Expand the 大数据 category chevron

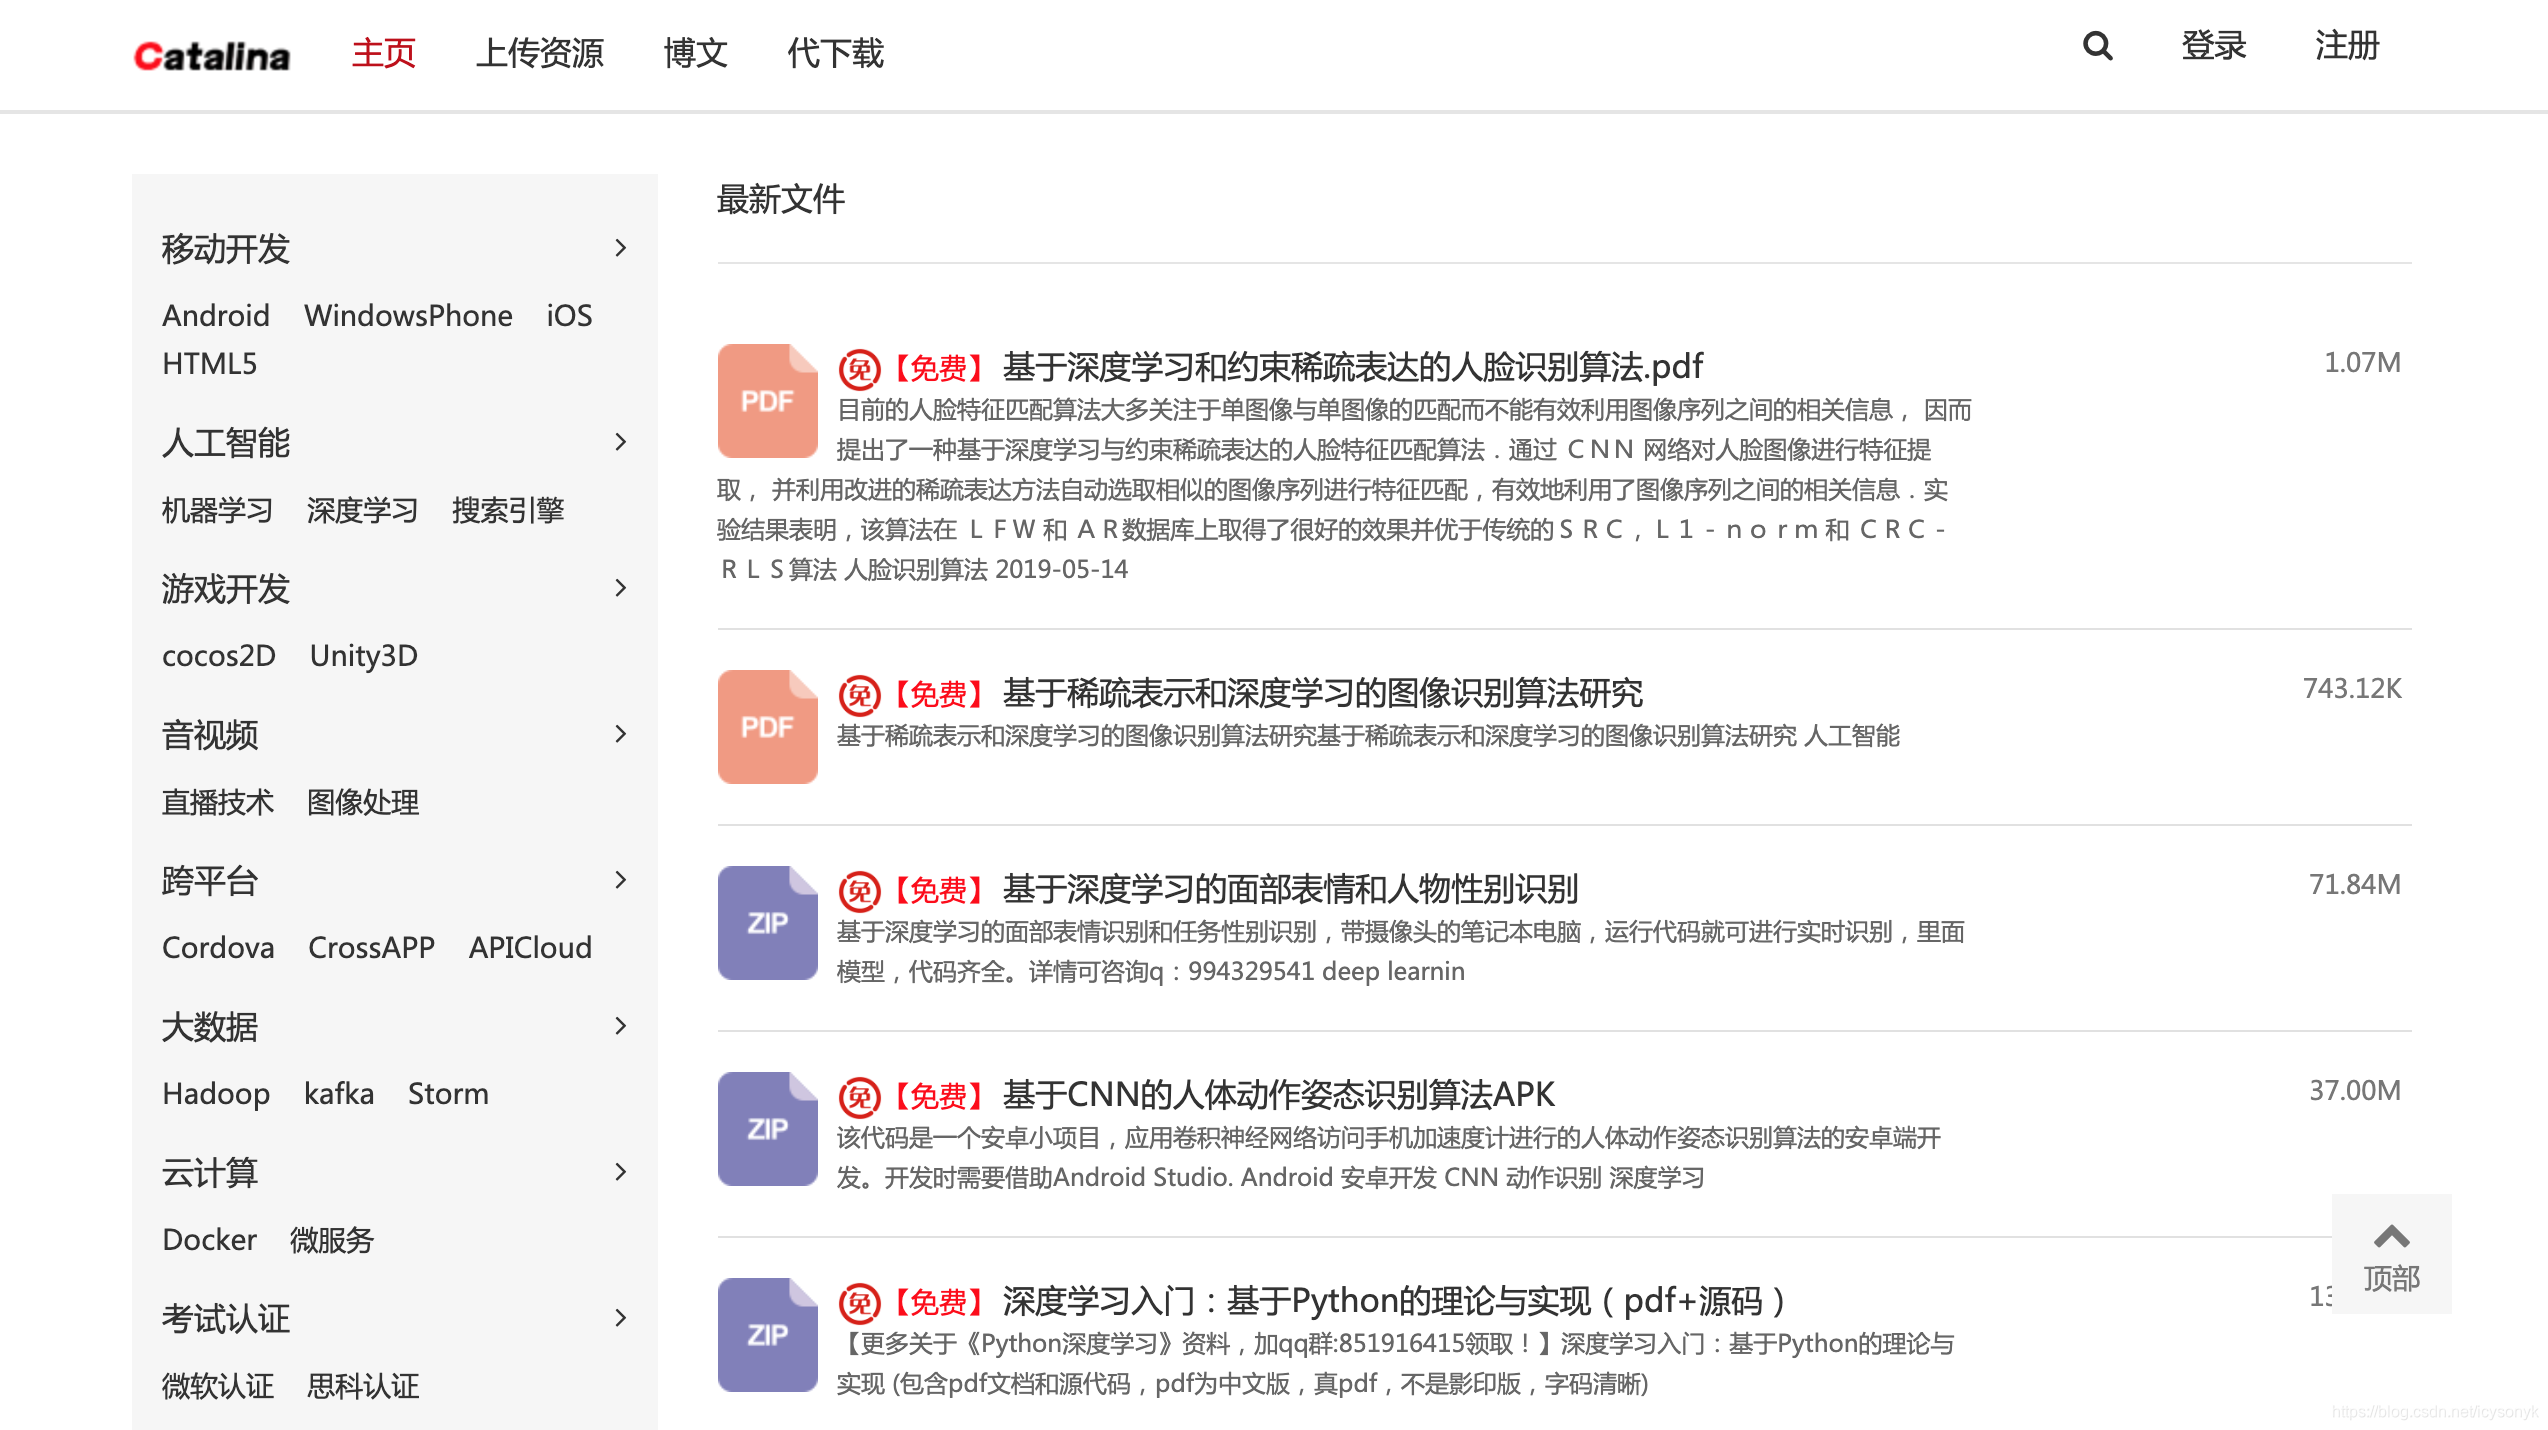(x=621, y=1026)
